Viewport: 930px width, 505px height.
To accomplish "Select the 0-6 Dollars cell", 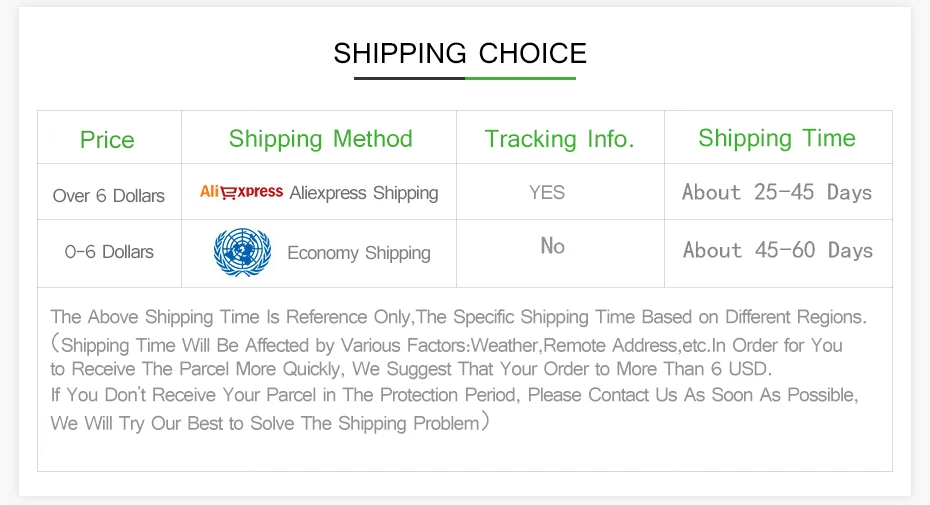I will coord(109,252).
